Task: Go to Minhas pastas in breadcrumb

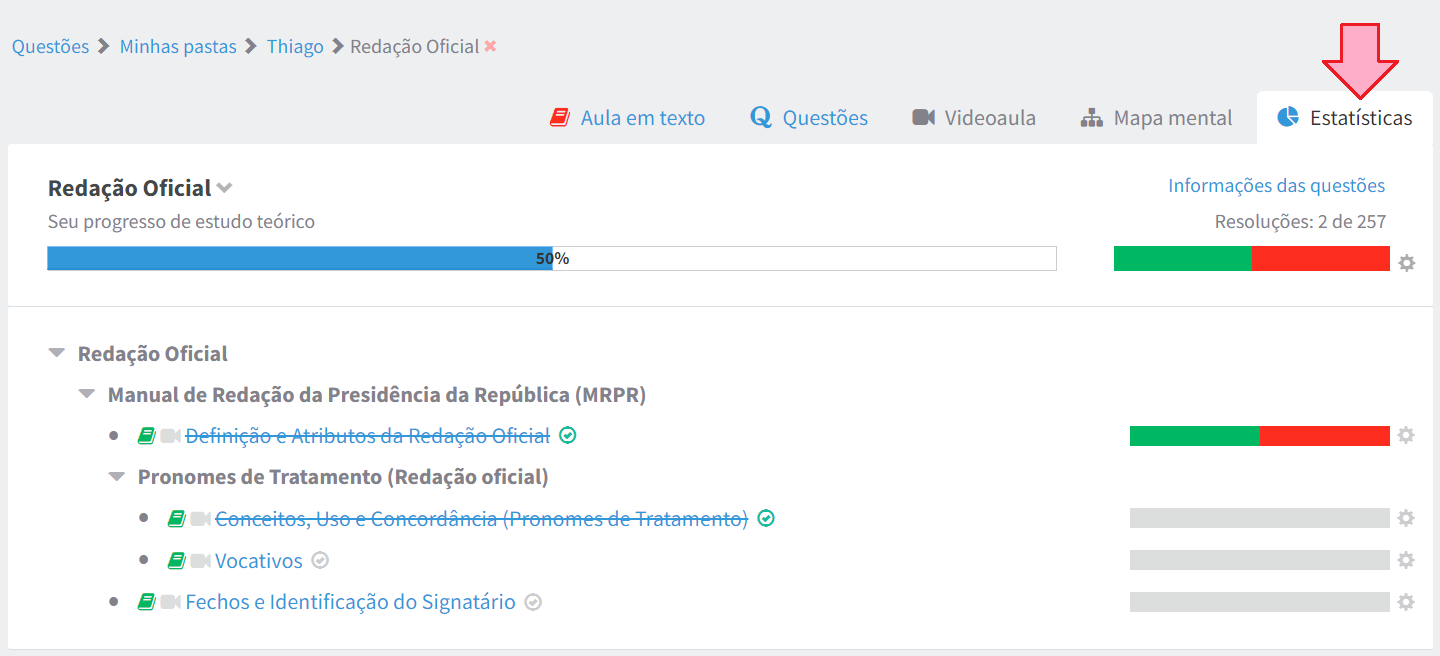Action: tap(178, 46)
